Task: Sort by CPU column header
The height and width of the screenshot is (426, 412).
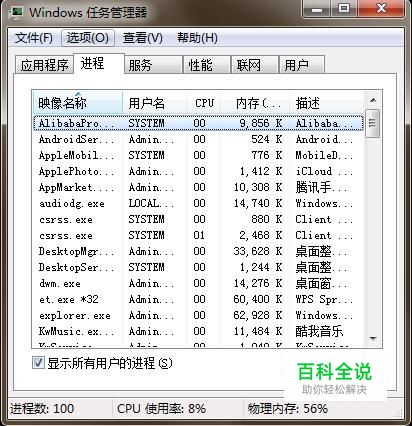Action: click(203, 103)
